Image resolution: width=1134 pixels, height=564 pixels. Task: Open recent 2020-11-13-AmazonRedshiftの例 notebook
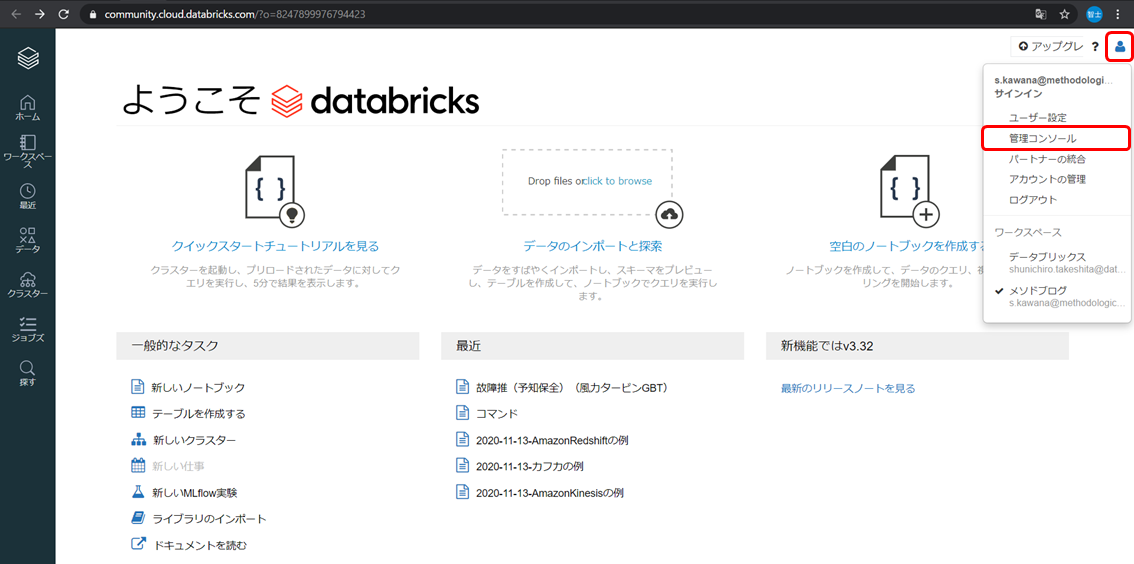pos(552,440)
